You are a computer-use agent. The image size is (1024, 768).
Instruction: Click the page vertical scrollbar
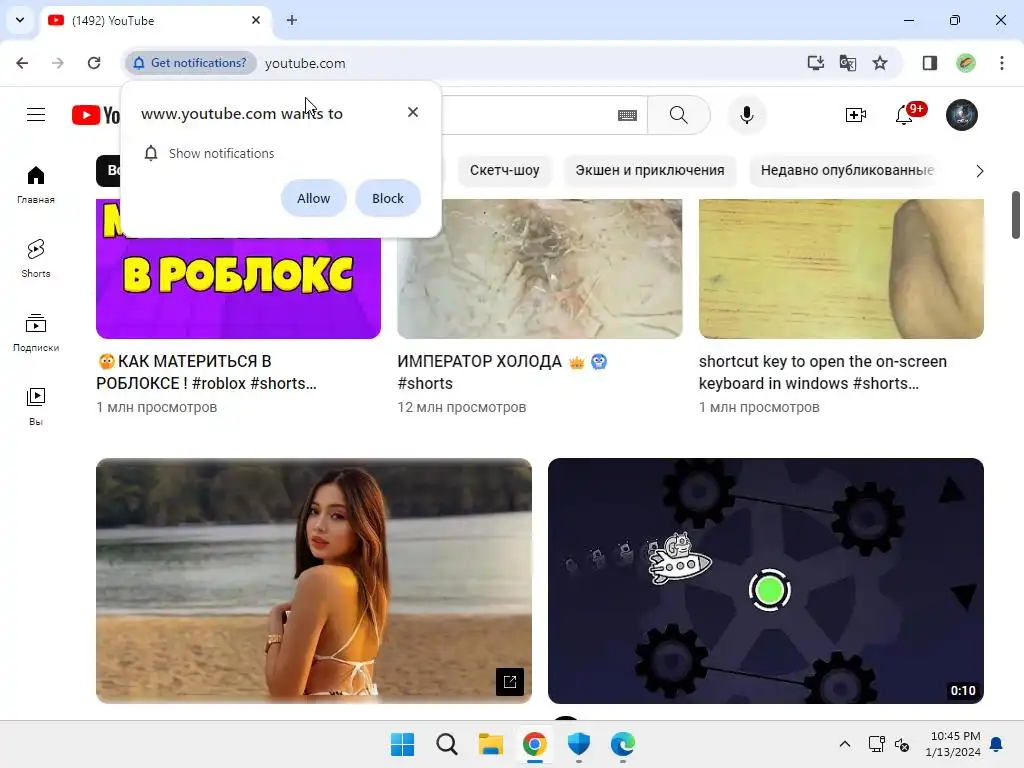[x=1016, y=216]
